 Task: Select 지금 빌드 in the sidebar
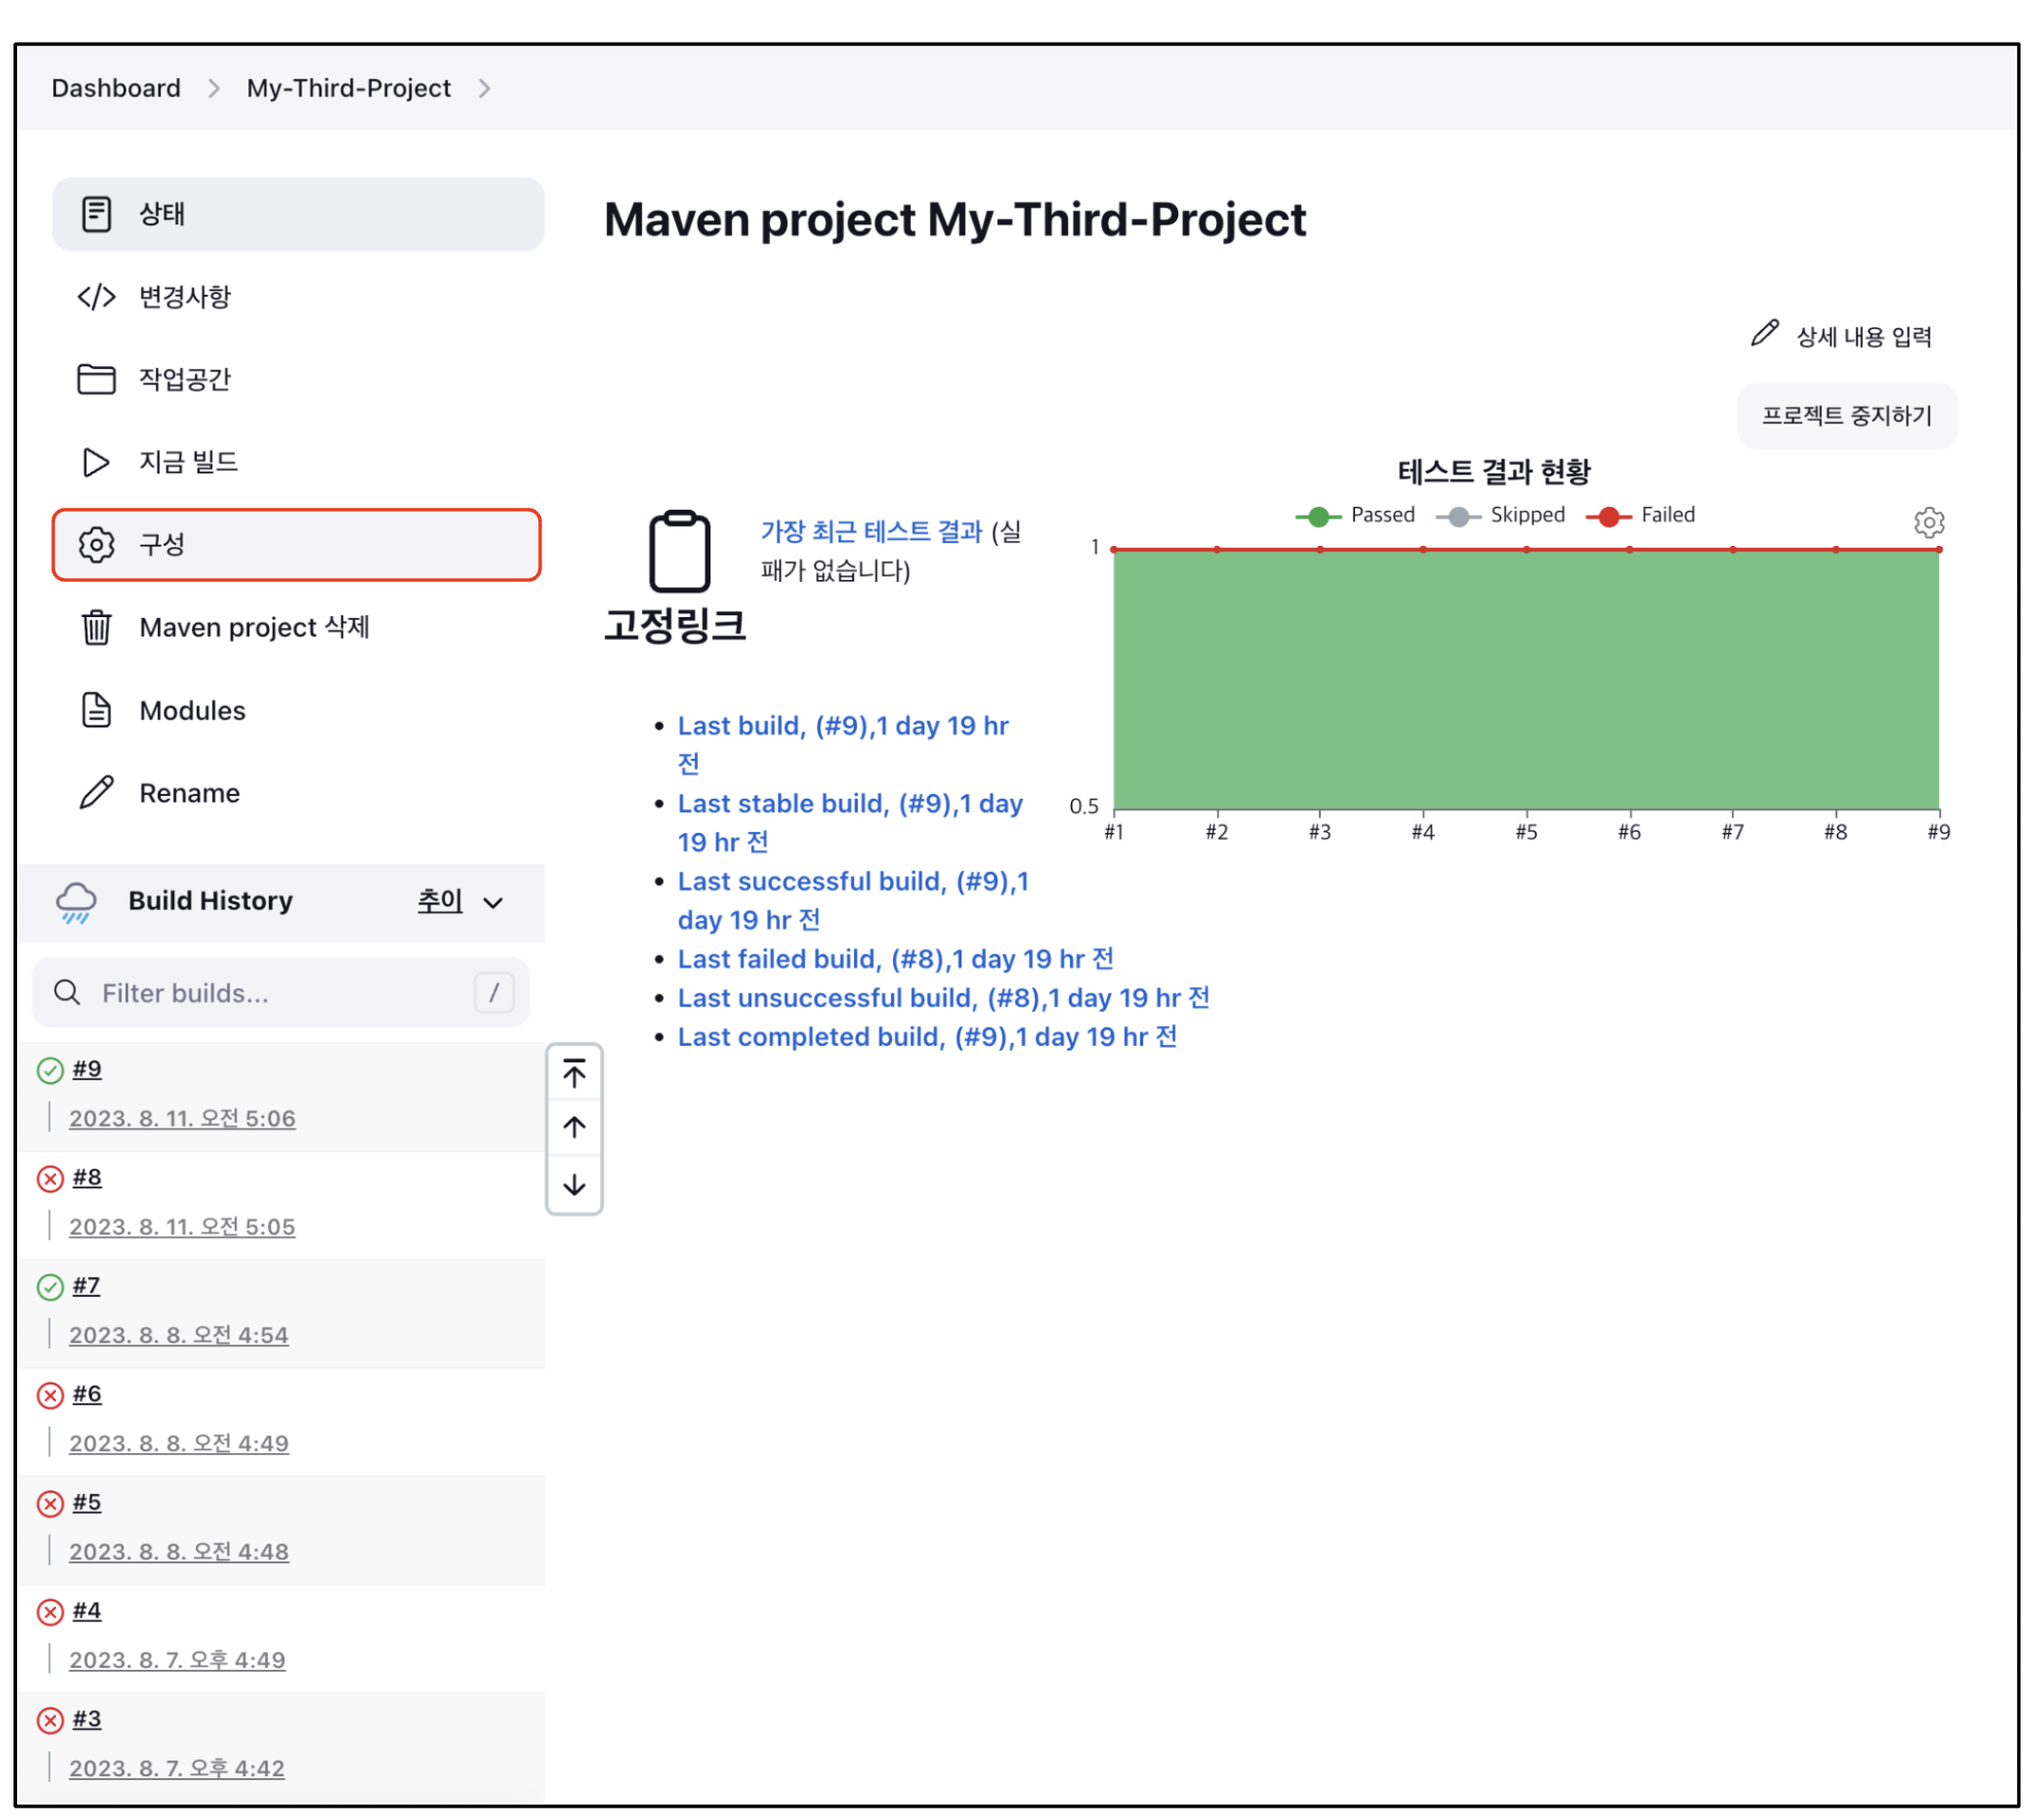(x=188, y=462)
